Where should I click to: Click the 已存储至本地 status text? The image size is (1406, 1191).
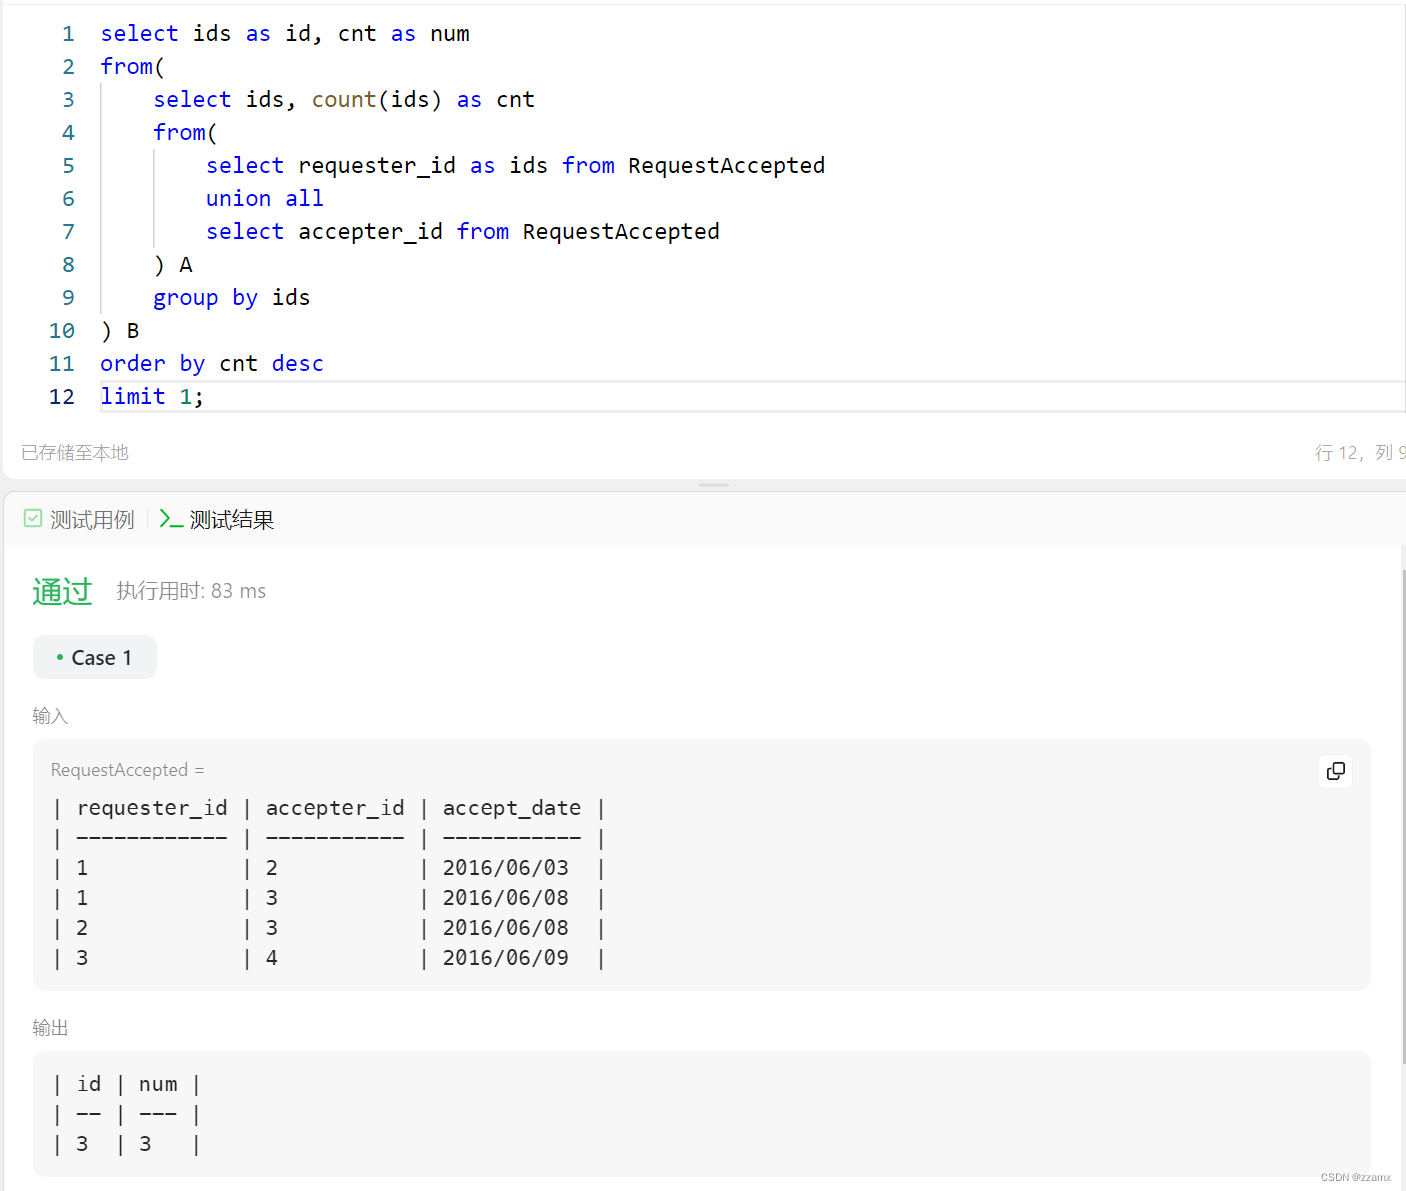click(75, 452)
